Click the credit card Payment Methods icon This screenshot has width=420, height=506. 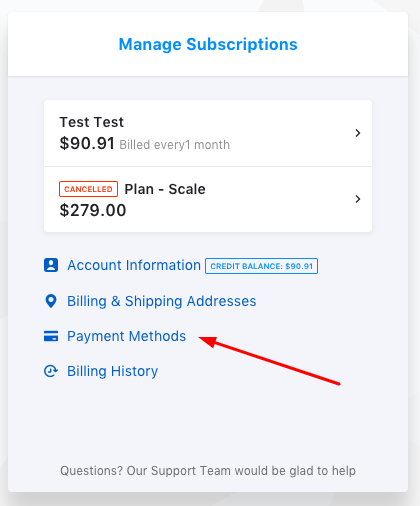point(51,336)
